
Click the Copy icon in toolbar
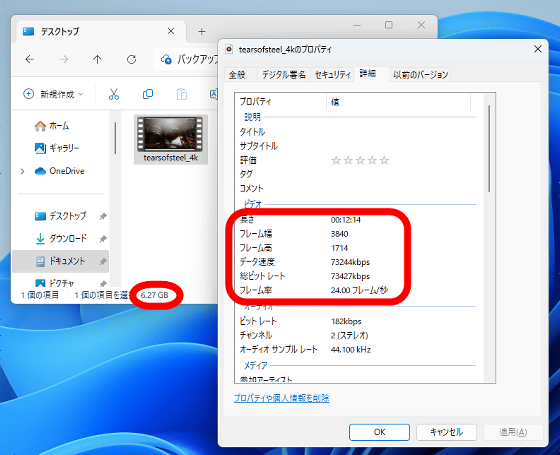[x=148, y=94]
